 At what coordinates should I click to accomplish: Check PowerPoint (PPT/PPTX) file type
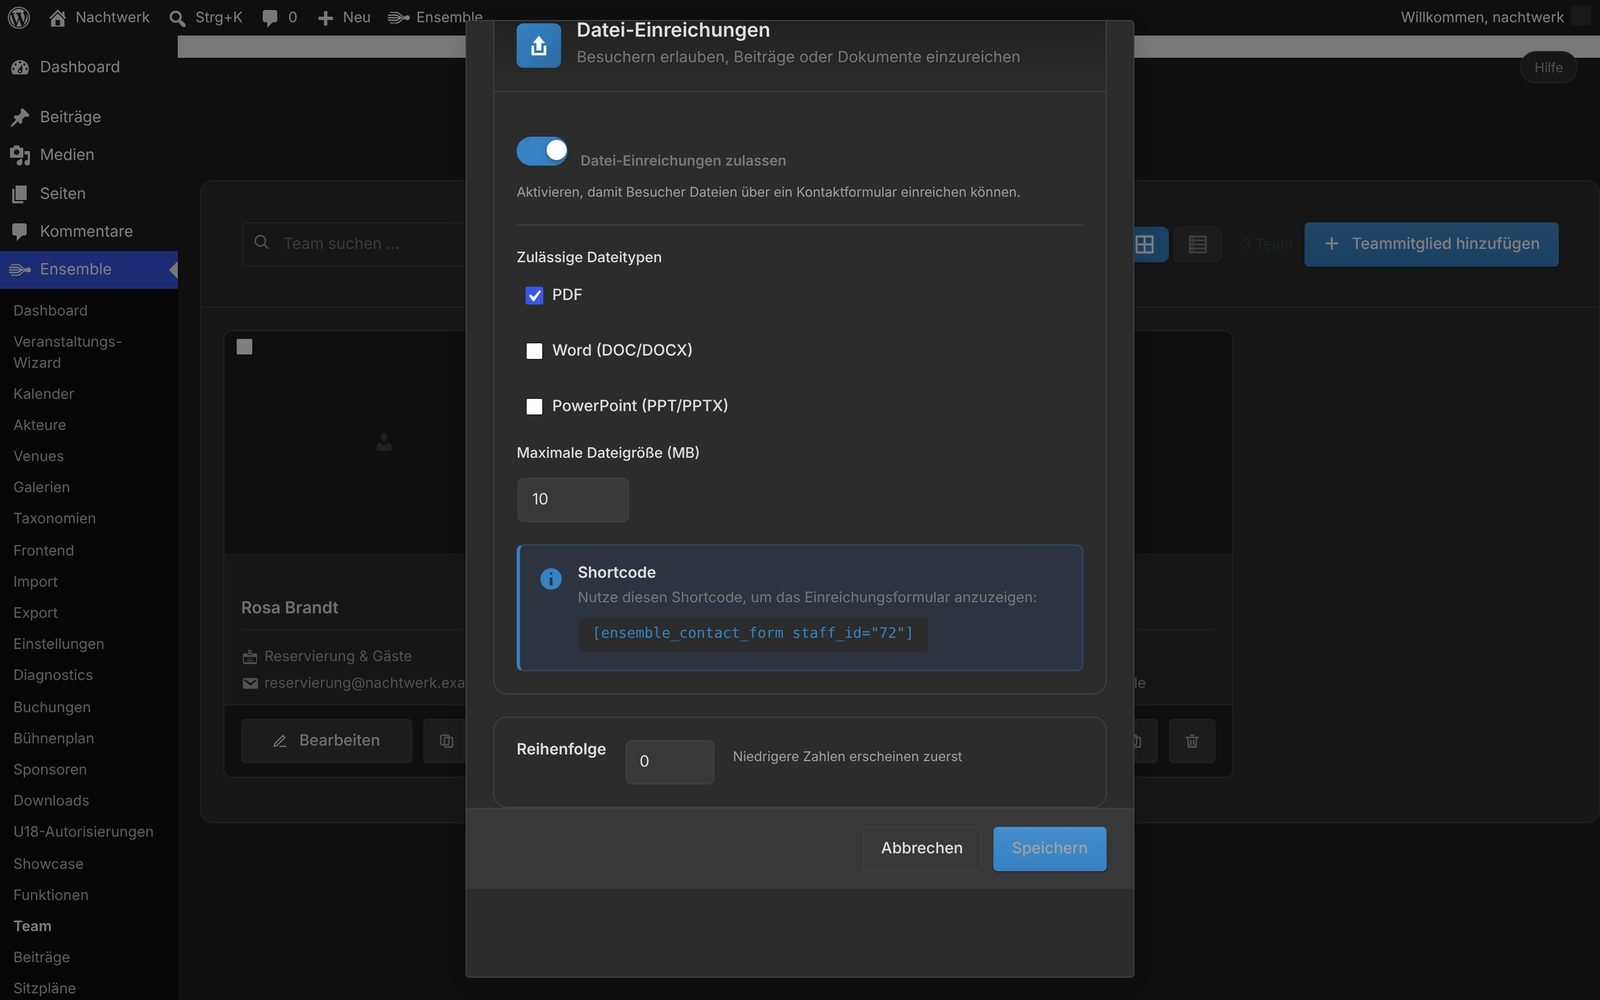534,406
